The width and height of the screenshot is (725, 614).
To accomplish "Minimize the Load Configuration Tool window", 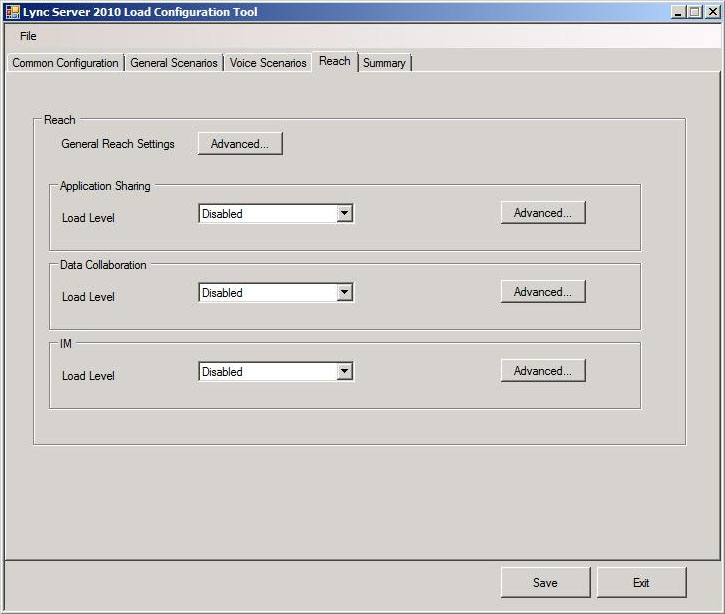I will click(678, 12).
